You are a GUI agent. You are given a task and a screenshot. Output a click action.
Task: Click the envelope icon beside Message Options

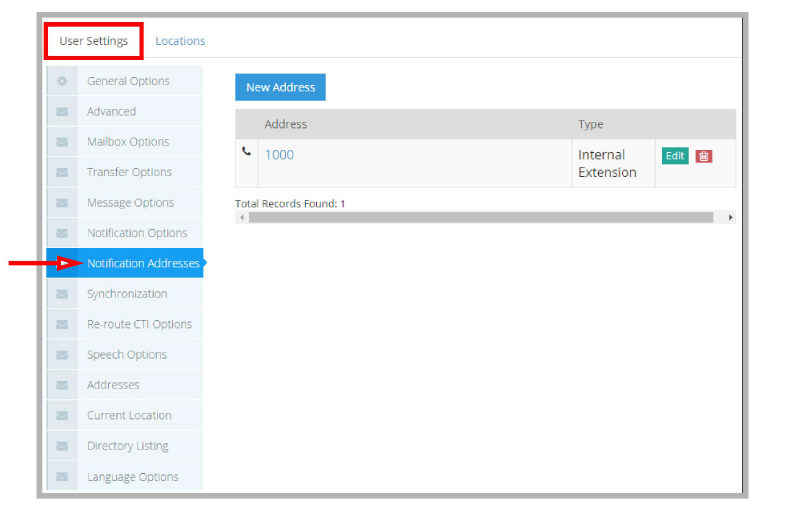[x=62, y=203]
